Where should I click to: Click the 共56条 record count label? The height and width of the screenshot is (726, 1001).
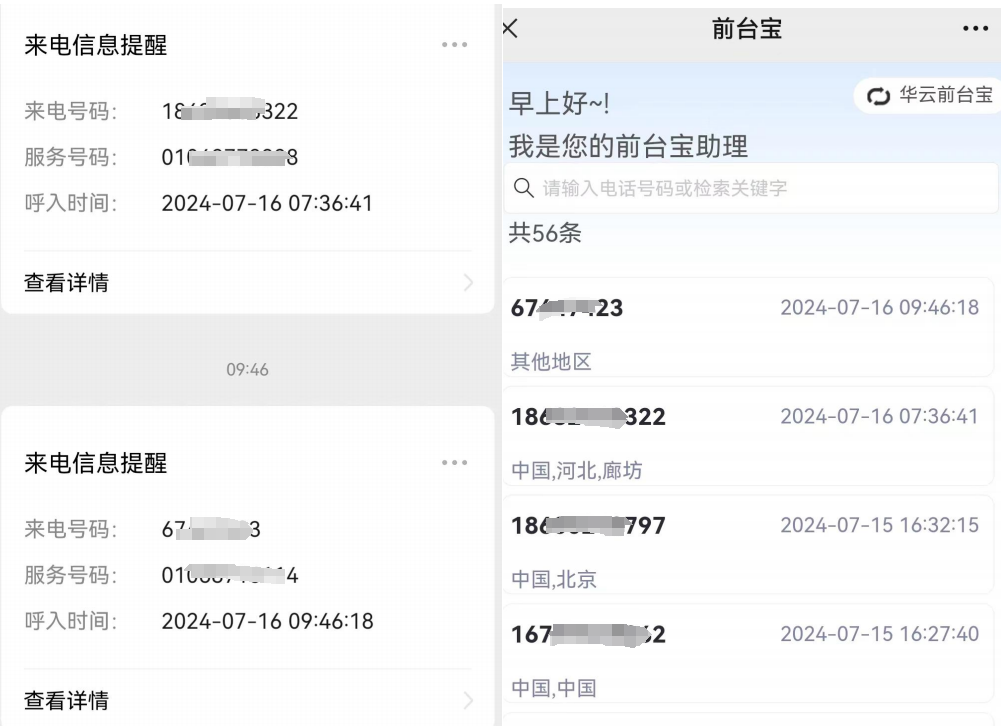[546, 235]
